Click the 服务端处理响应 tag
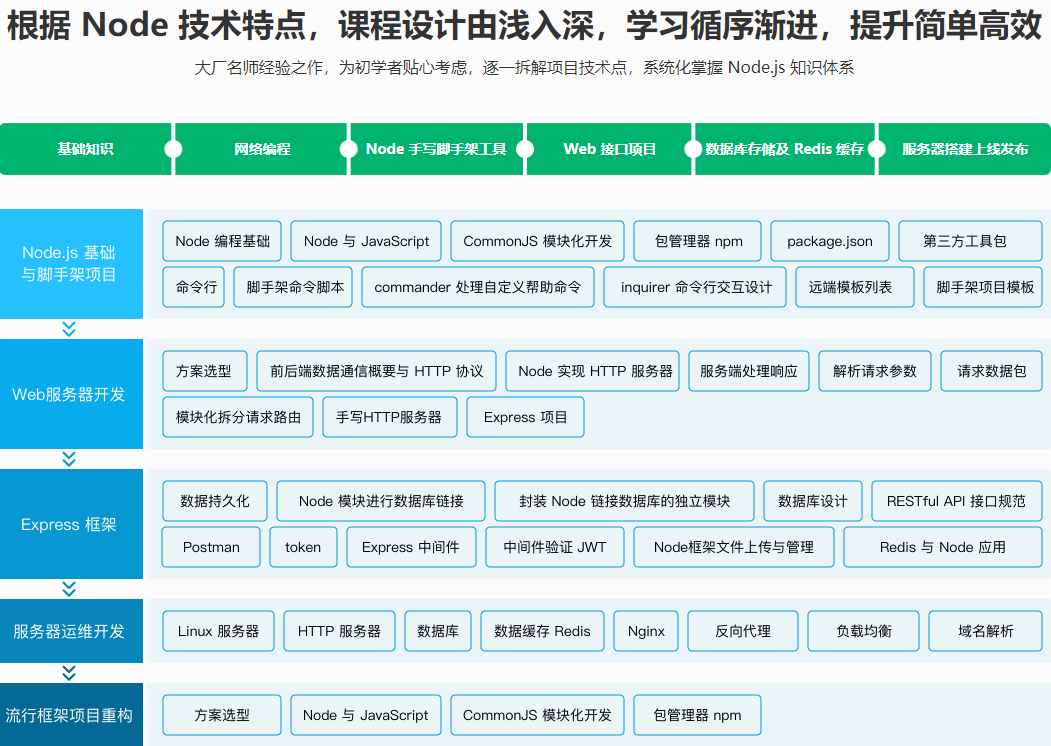 point(749,371)
